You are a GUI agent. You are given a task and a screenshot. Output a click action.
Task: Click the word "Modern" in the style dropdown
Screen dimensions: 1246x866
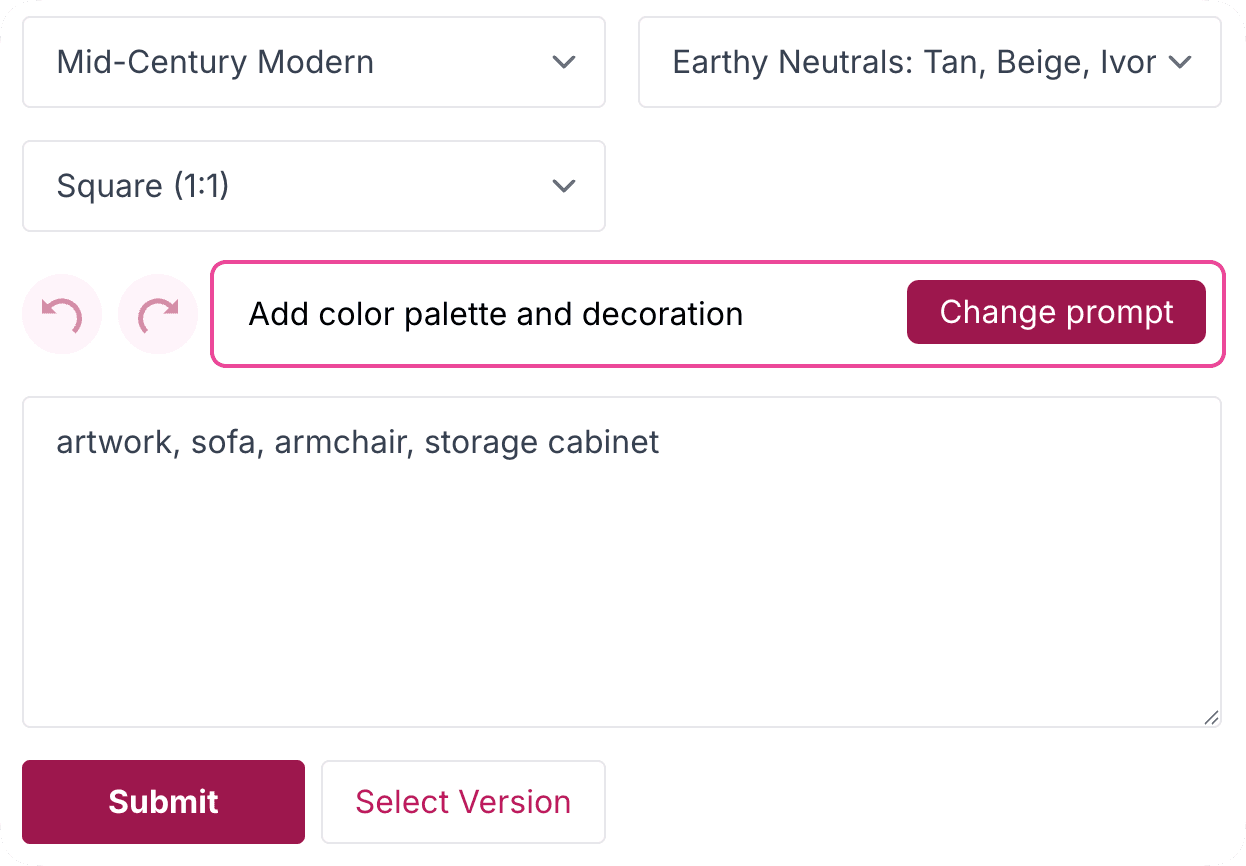tap(316, 62)
